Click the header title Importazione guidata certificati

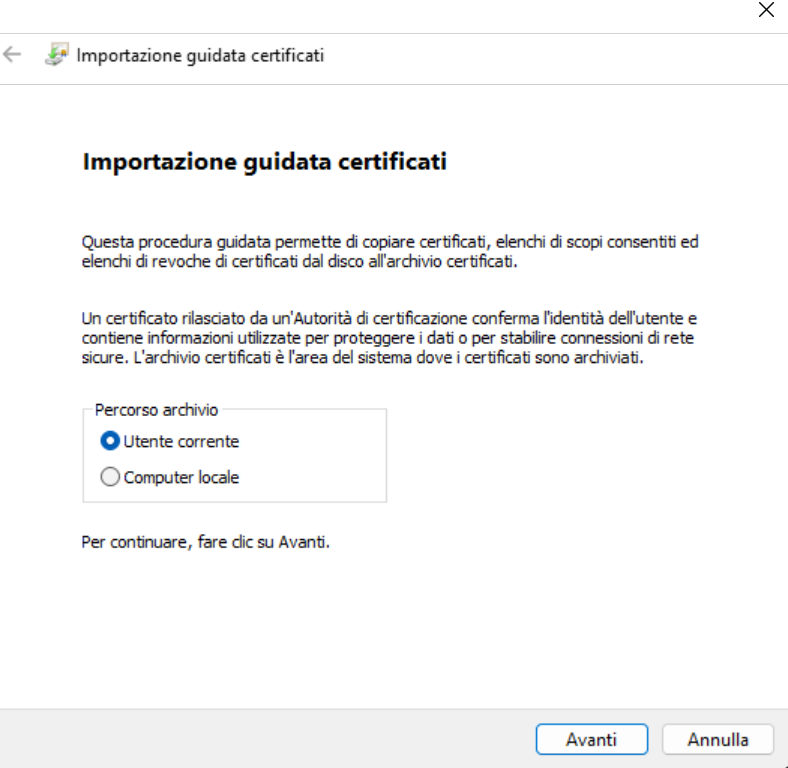tap(200, 55)
